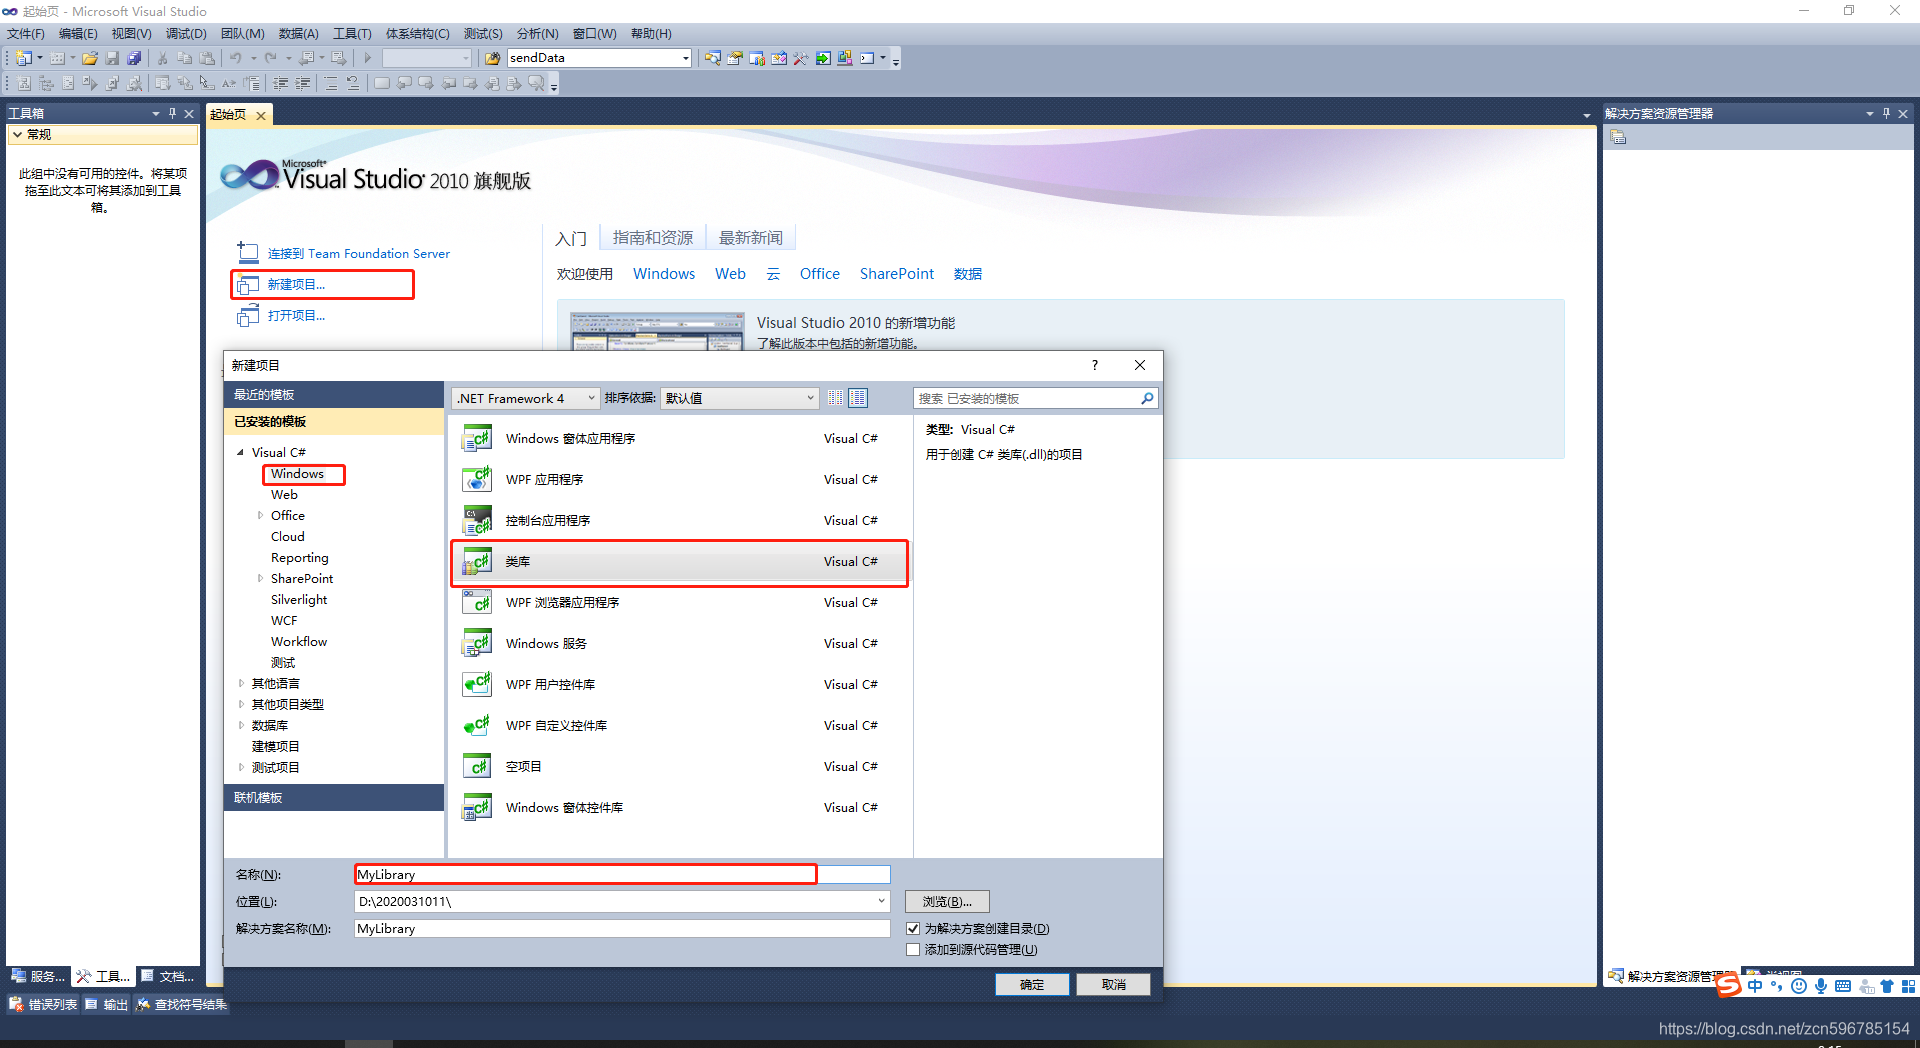1920x1048 pixels.
Task: Toggle the Sogou punctuation mode button
Action: click(1777, 986)
